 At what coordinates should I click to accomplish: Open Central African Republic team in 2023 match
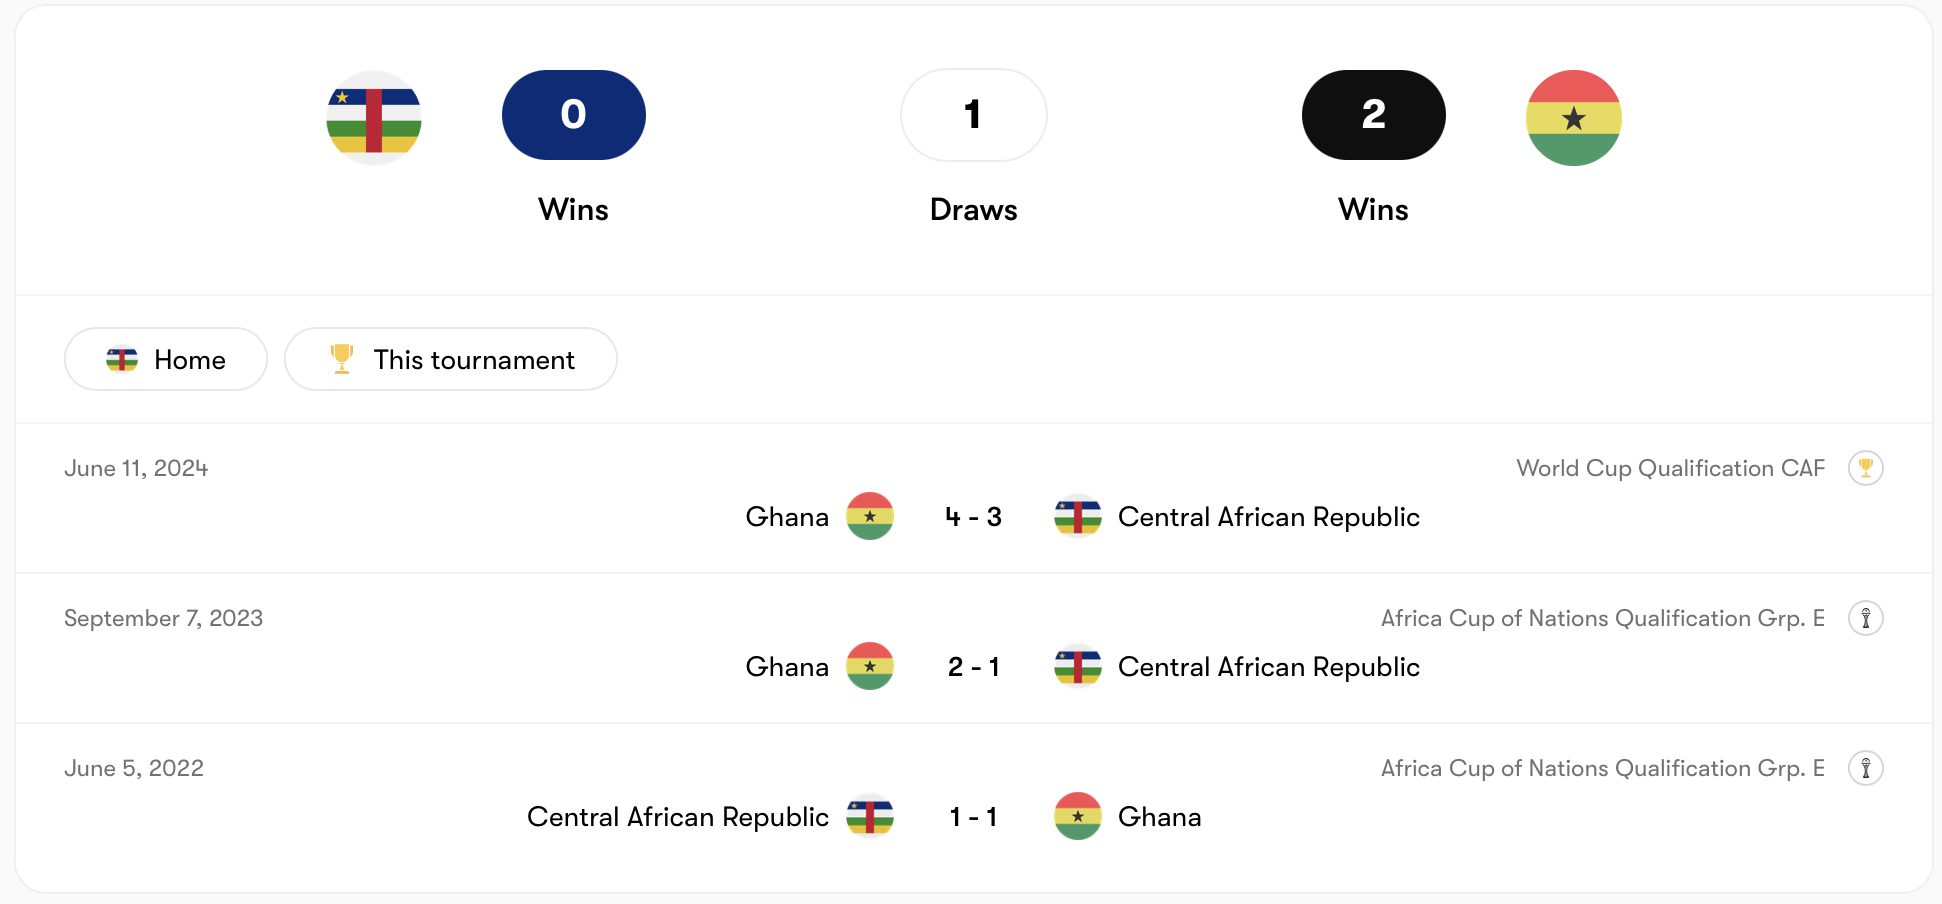(x=1268, y=667)
